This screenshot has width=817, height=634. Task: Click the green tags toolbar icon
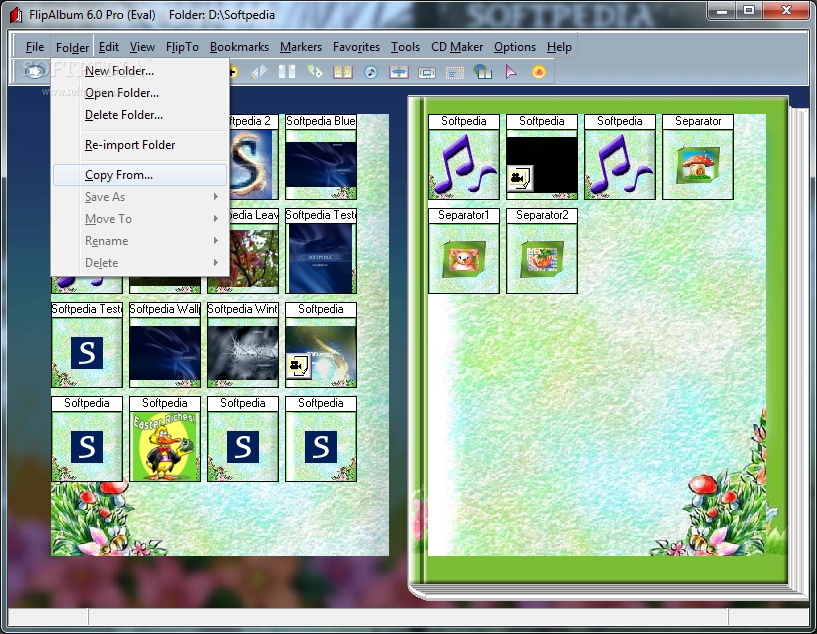(x=315, y=72)
